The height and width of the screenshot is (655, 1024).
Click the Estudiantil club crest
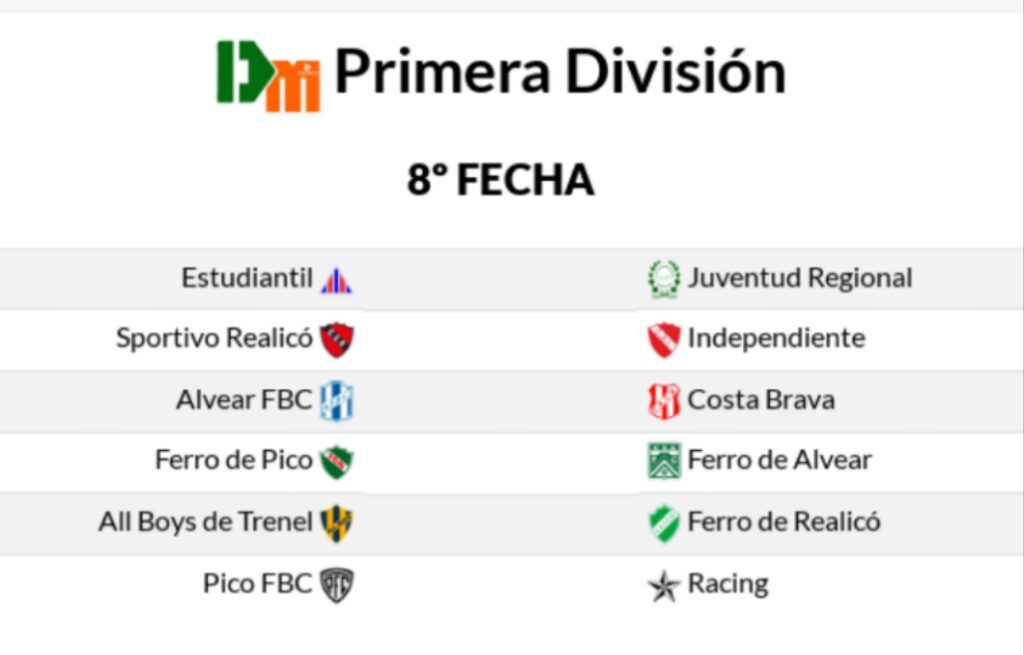(336, 280)
